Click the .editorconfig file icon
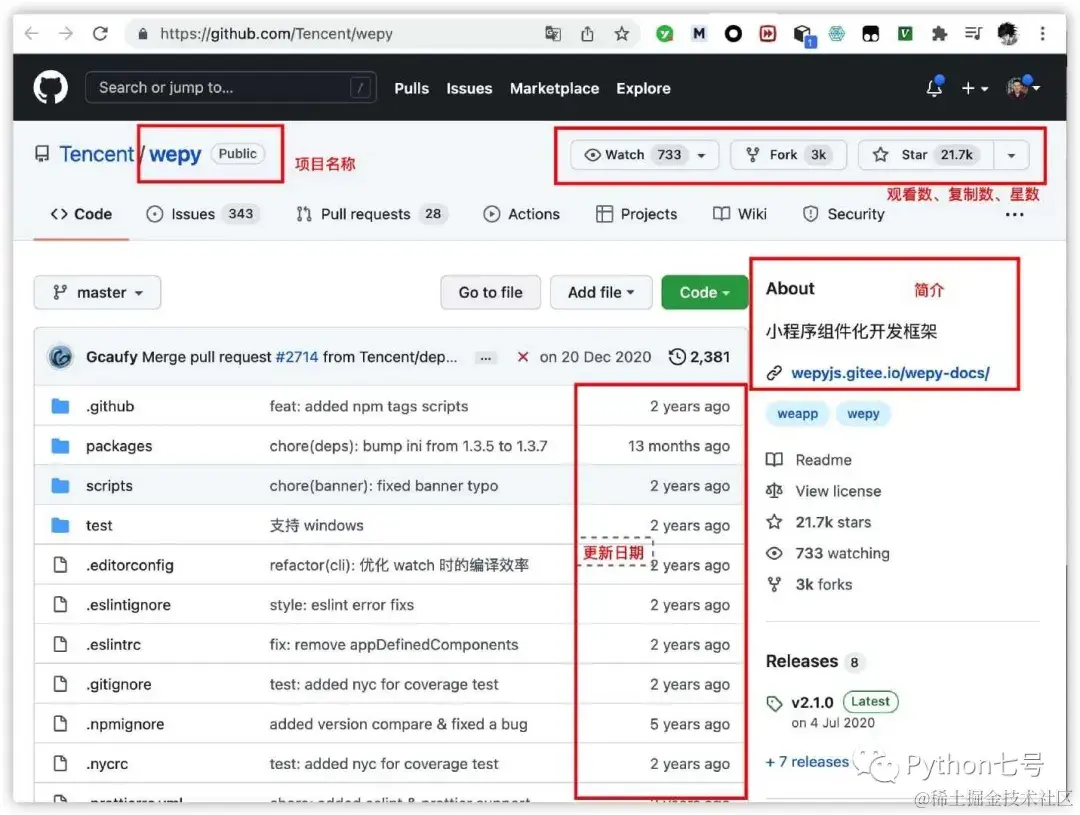This screenshot has height=815, width=1080. pos(61,565)
